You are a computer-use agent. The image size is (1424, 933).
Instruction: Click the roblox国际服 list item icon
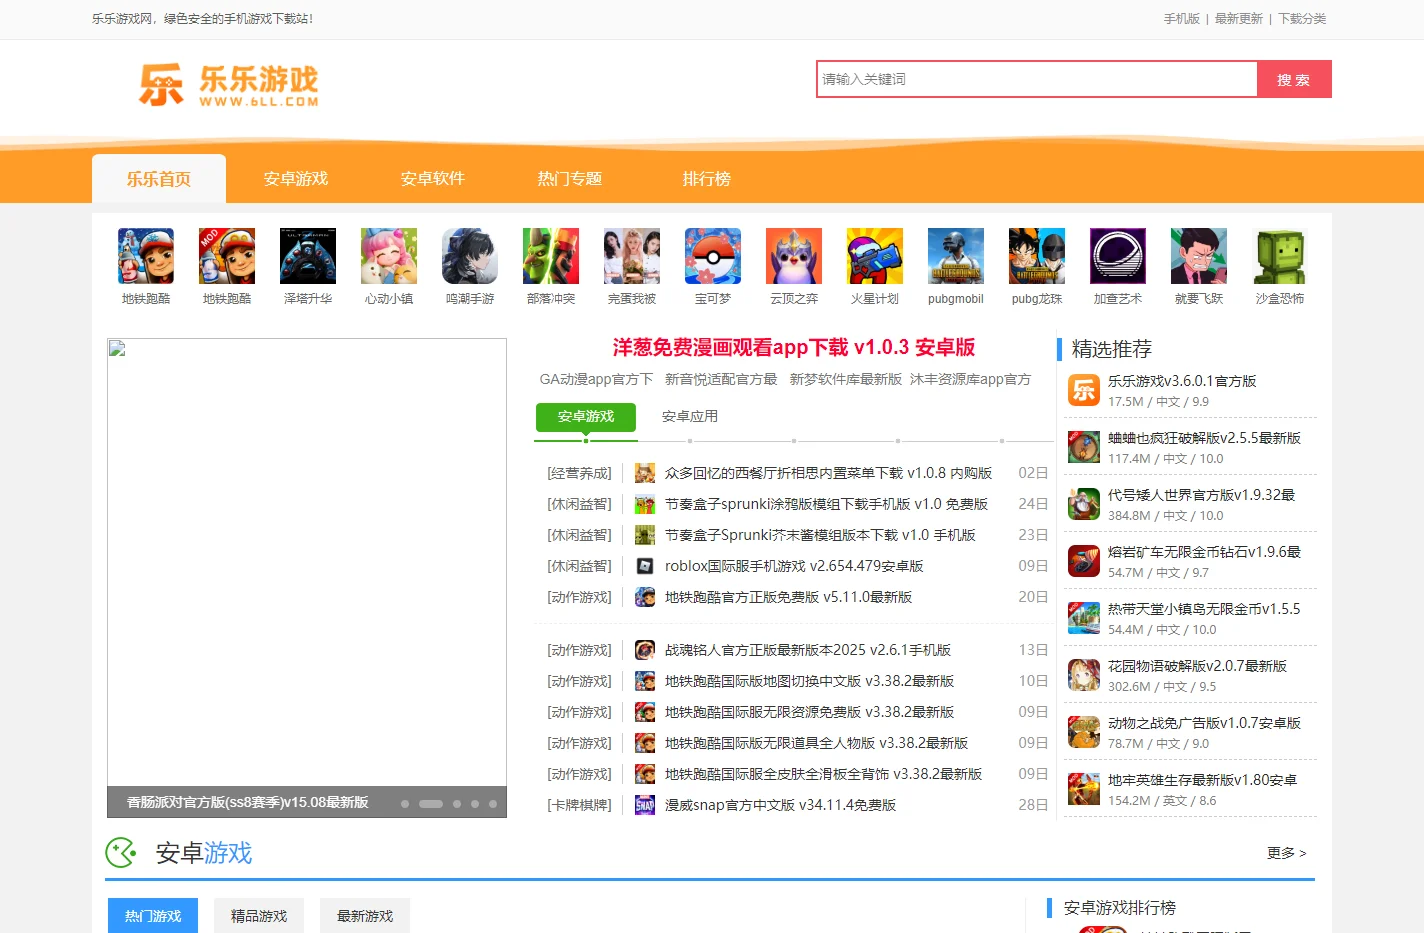point(645,566)
